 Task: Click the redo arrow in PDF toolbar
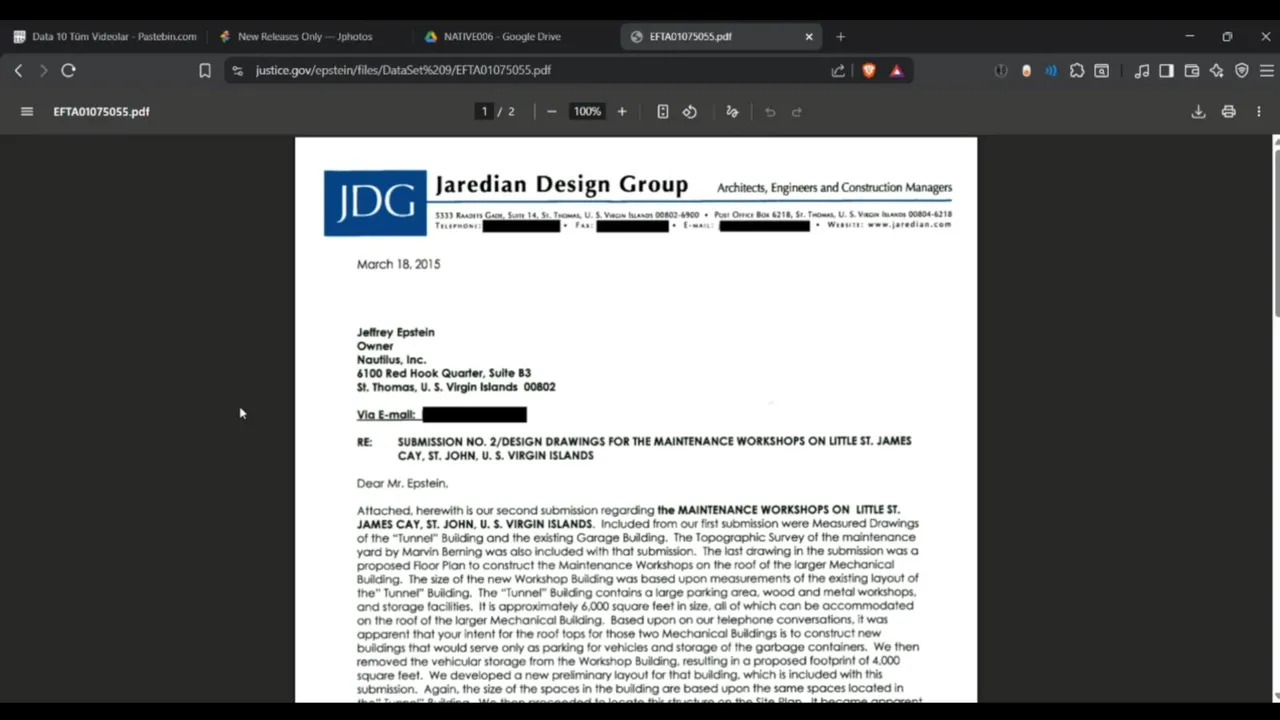[797, 111]
